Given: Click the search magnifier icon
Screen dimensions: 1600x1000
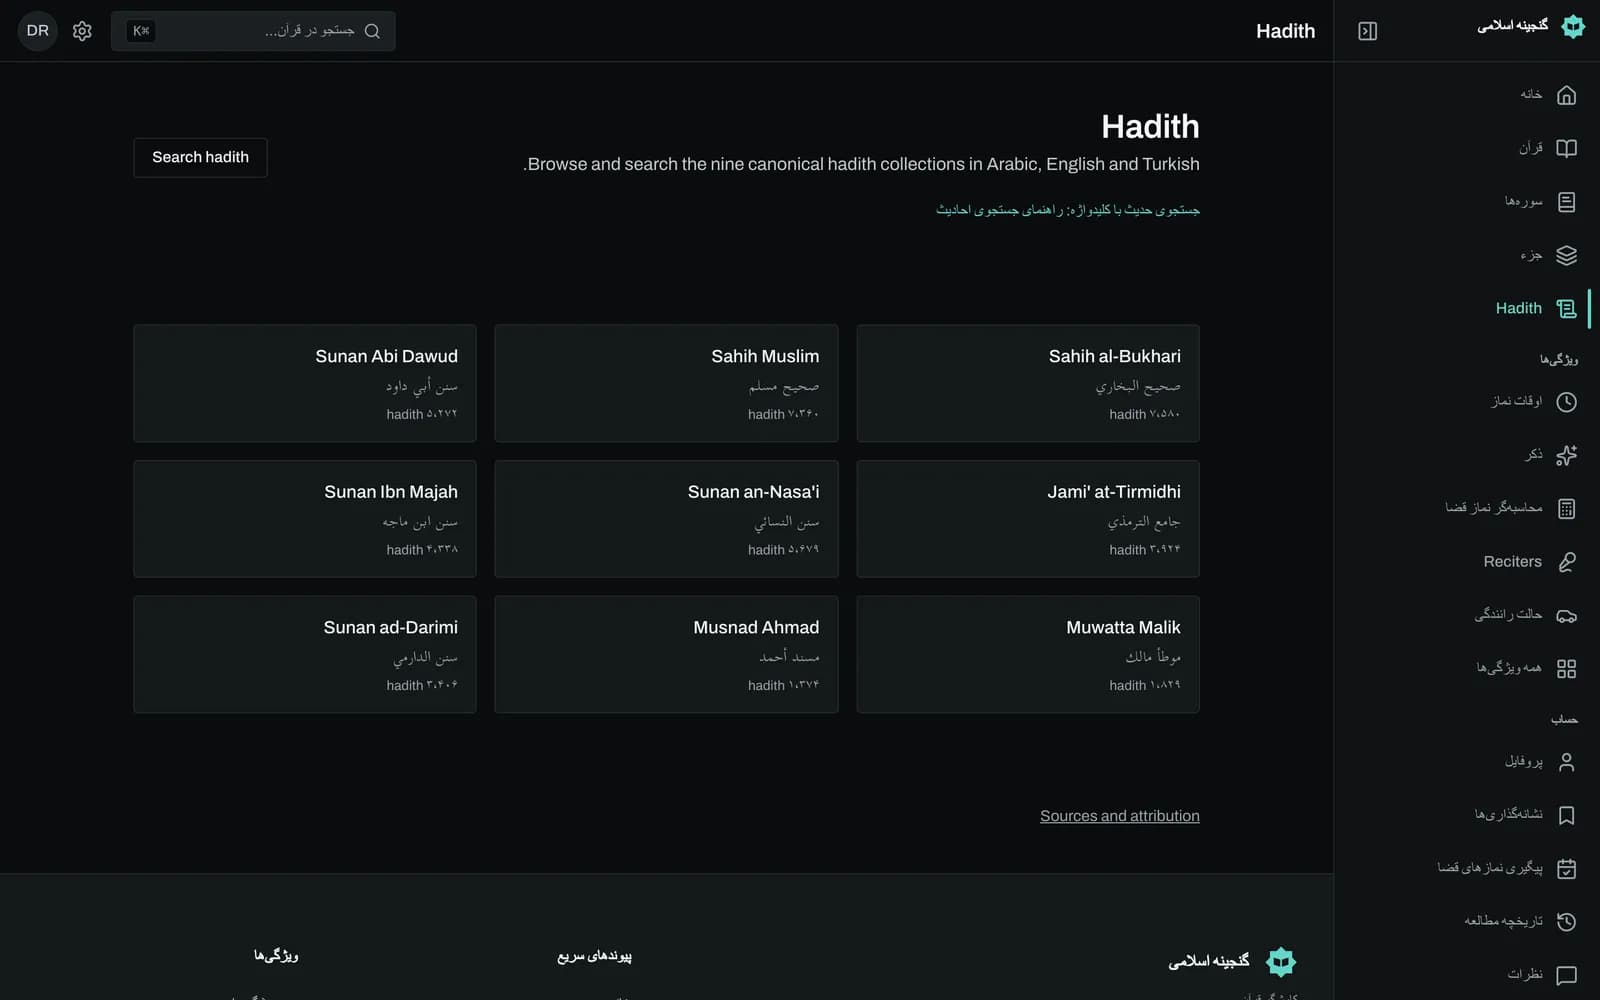Looking at the screenshot, I should point(372,31).
